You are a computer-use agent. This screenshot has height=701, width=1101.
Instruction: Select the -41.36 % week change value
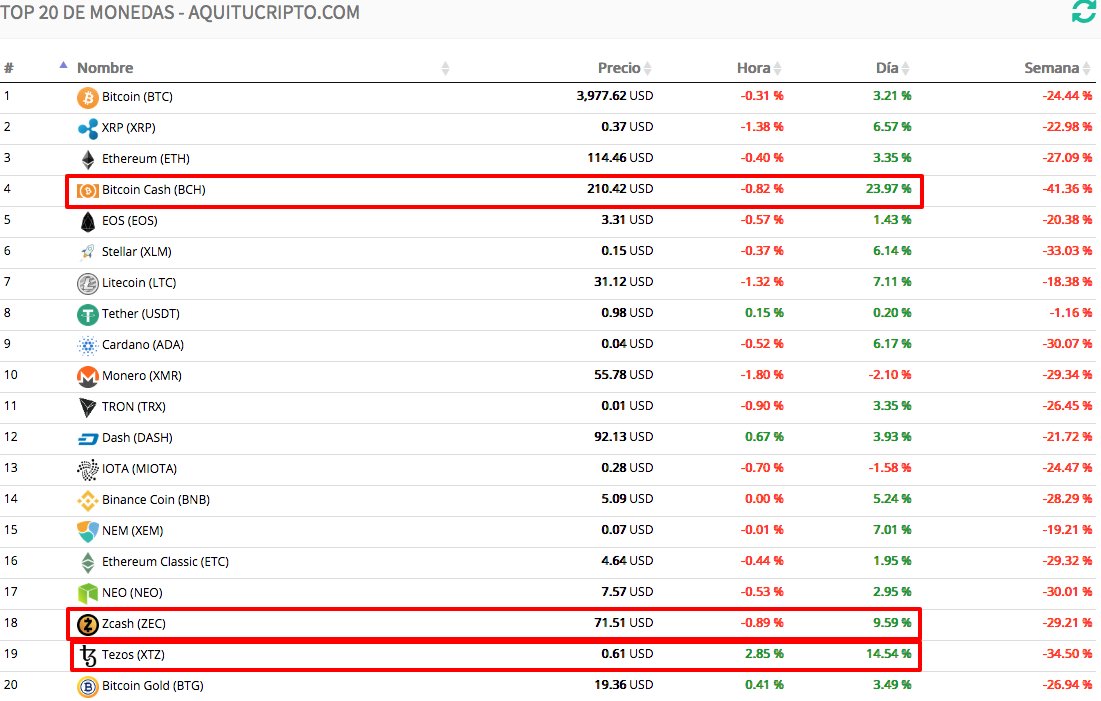click(x=1067, y=189)
